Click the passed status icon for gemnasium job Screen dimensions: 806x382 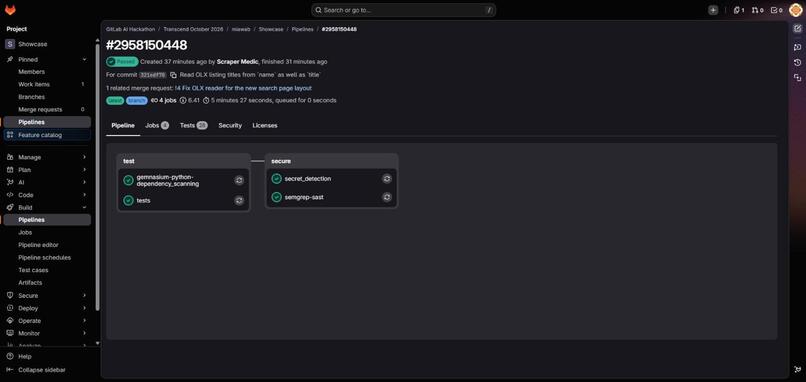pos(129,180)
